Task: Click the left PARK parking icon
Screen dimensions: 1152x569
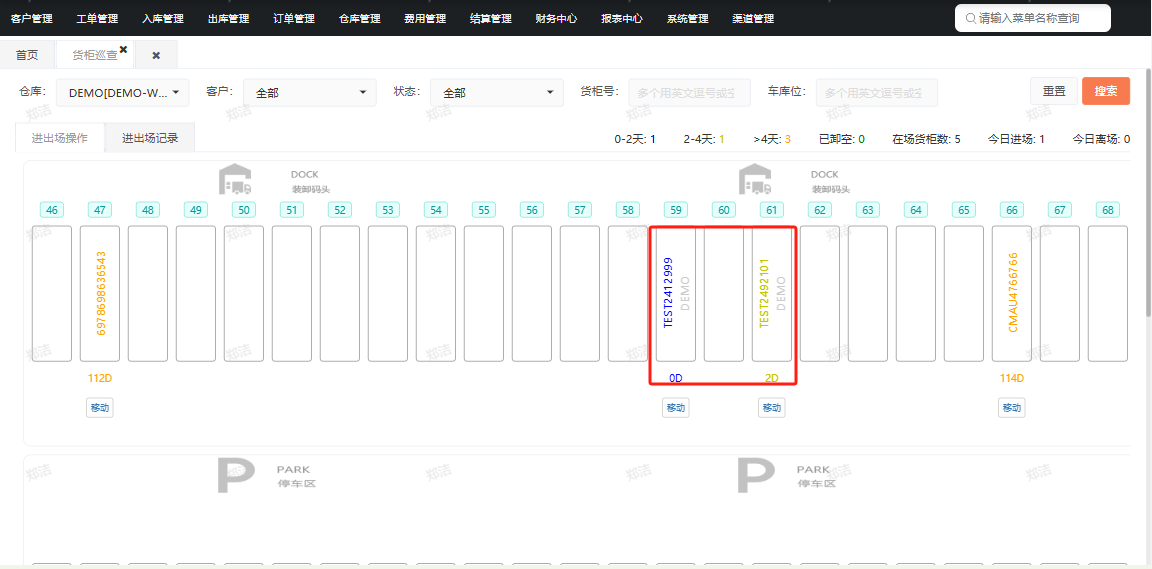Action: pos(236,476)
